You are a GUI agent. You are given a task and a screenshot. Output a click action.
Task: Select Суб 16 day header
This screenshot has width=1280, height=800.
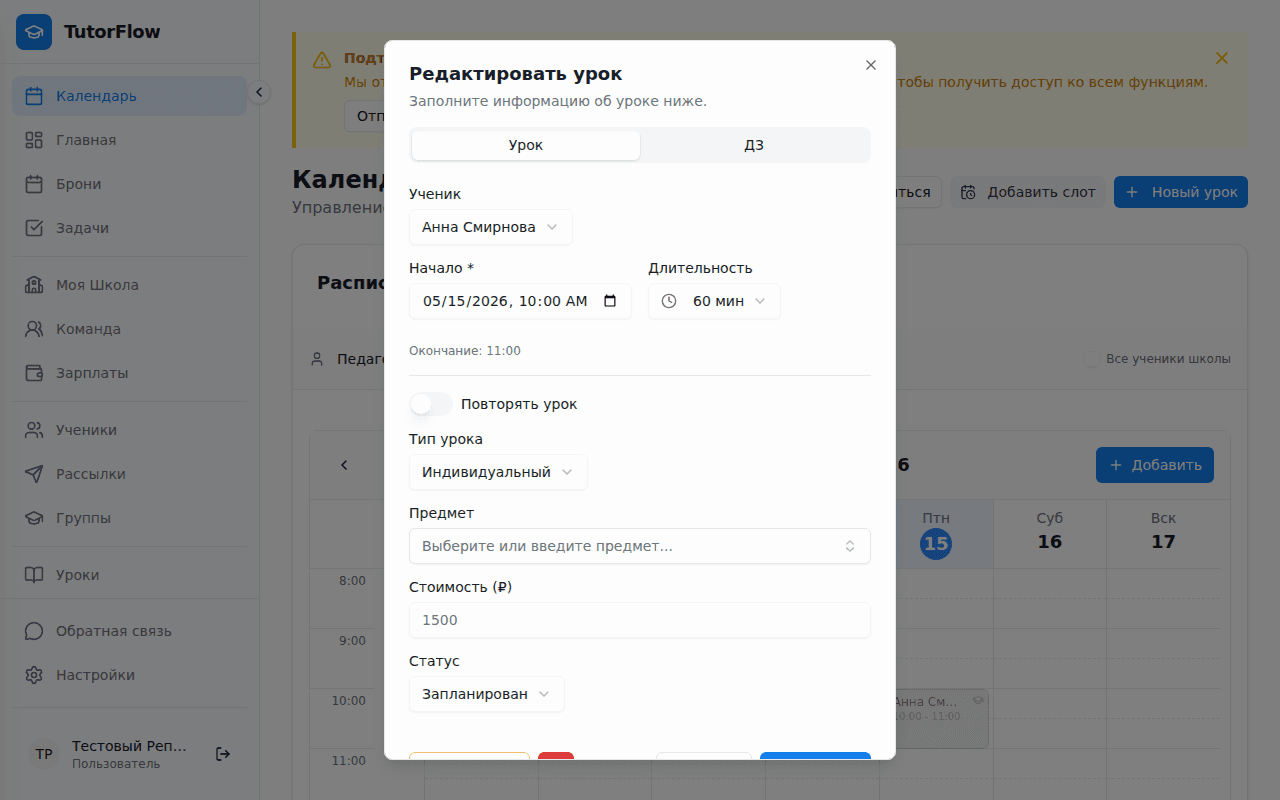tap(1050, 534)
